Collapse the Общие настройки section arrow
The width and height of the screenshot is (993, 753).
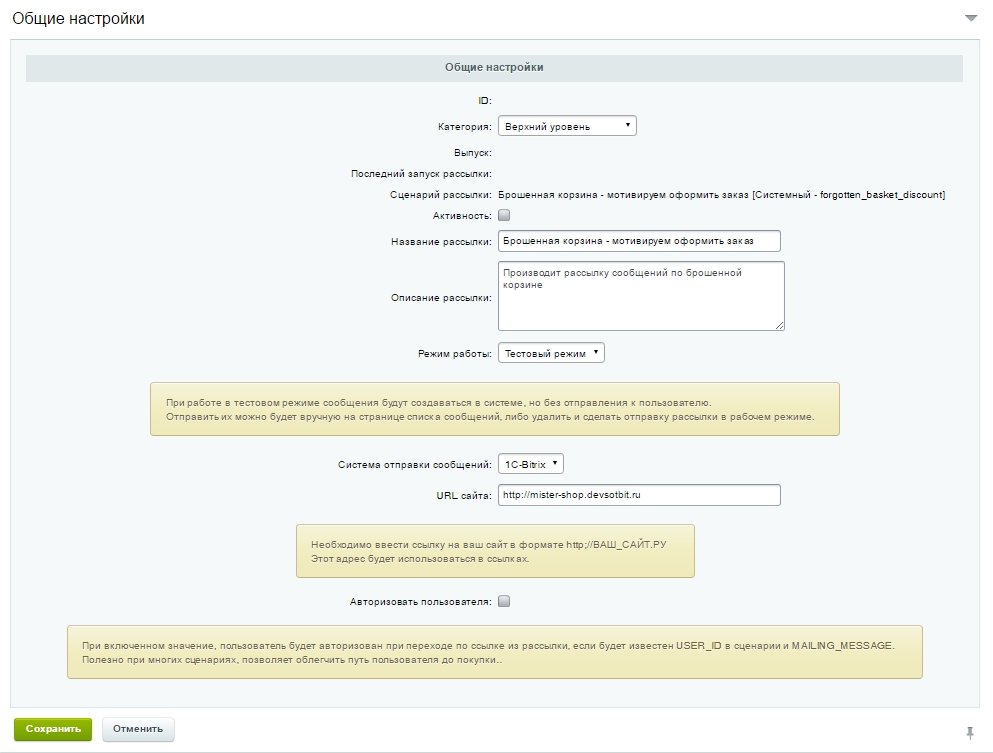970,18
